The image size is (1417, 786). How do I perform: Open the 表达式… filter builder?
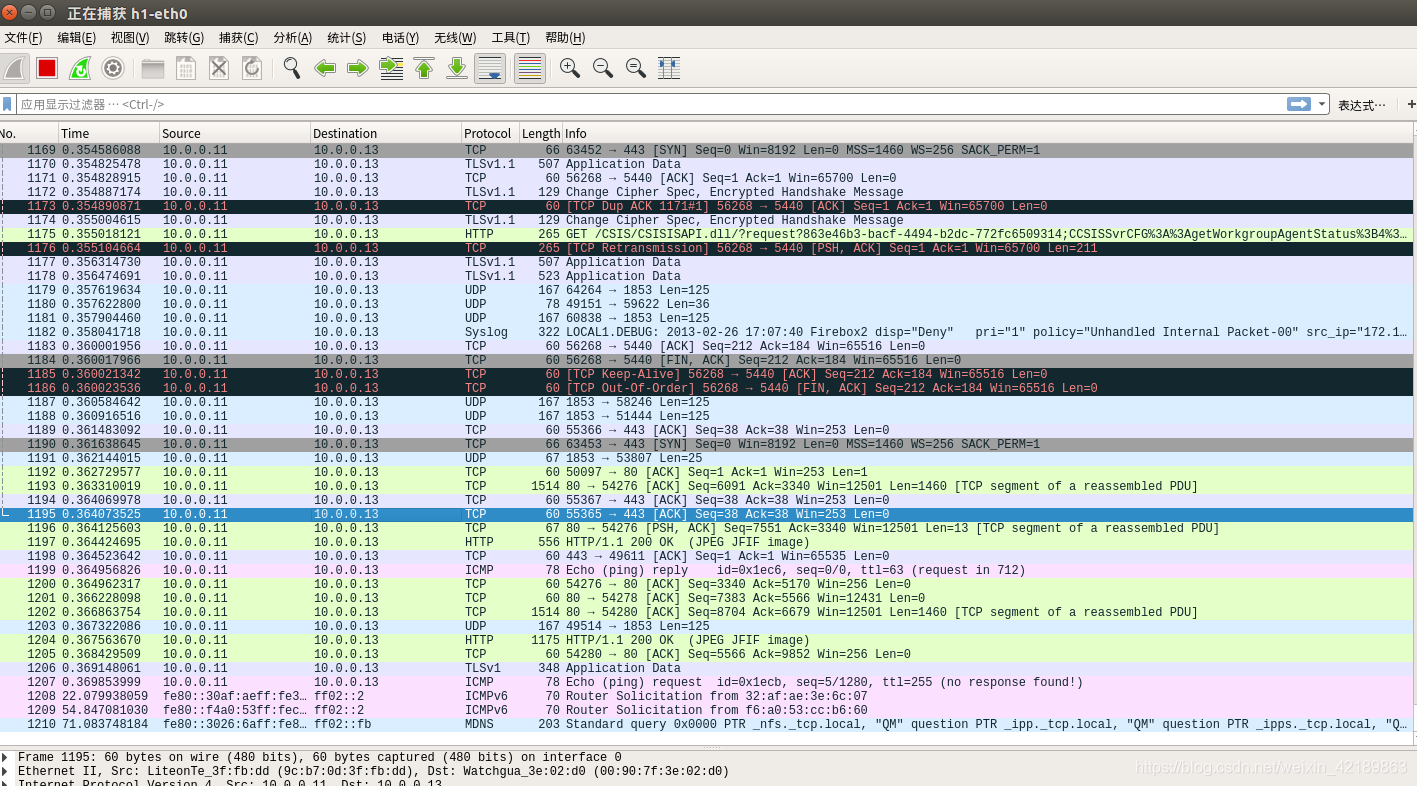[x=1360, y=103]
